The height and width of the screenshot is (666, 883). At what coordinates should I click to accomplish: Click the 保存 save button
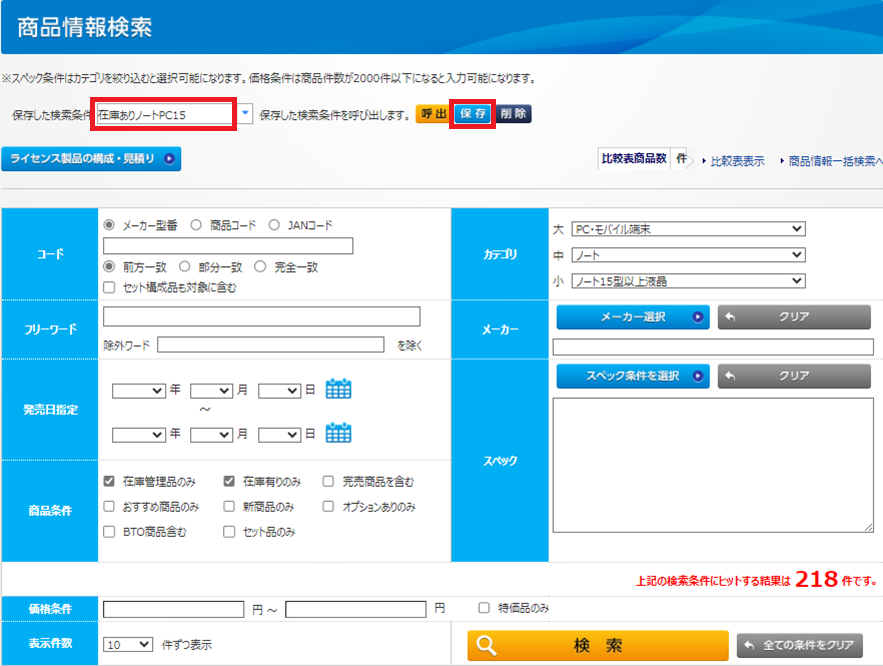(x=473, y=114)
